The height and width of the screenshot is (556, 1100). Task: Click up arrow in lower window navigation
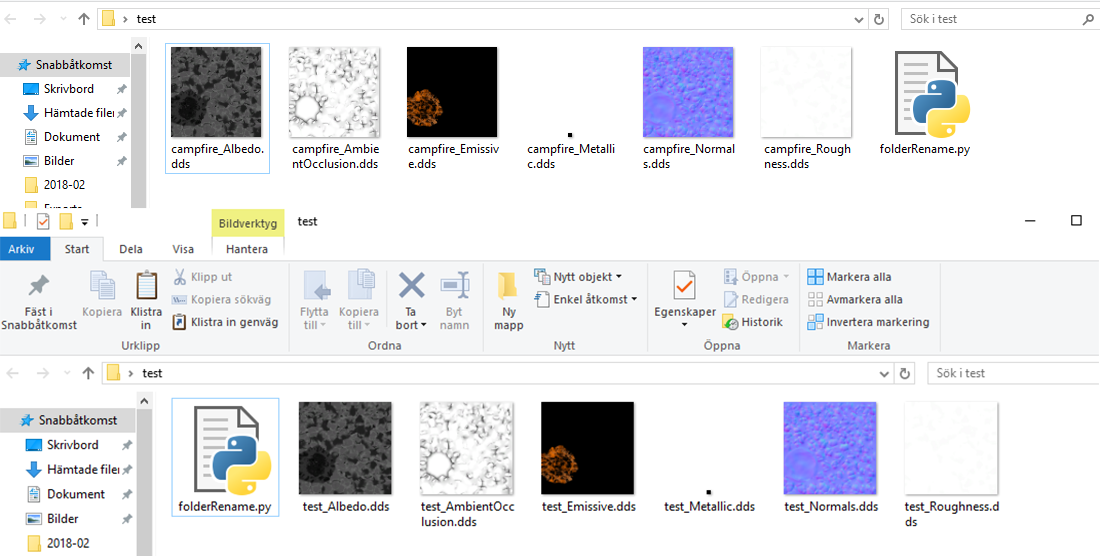[x=88, y=373]
